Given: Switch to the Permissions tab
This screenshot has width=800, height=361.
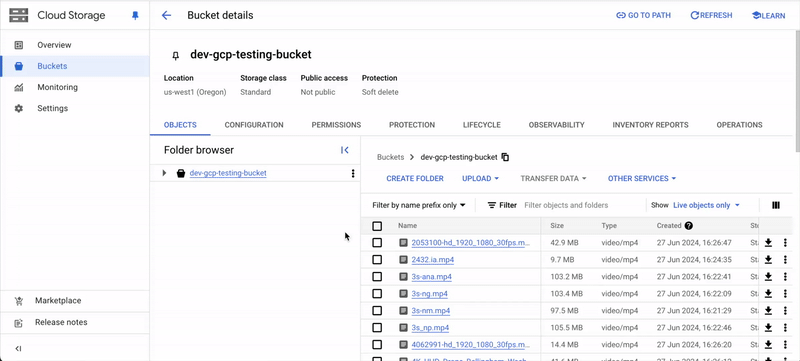Looking at the screenshot, I should [x=336, y=125].
